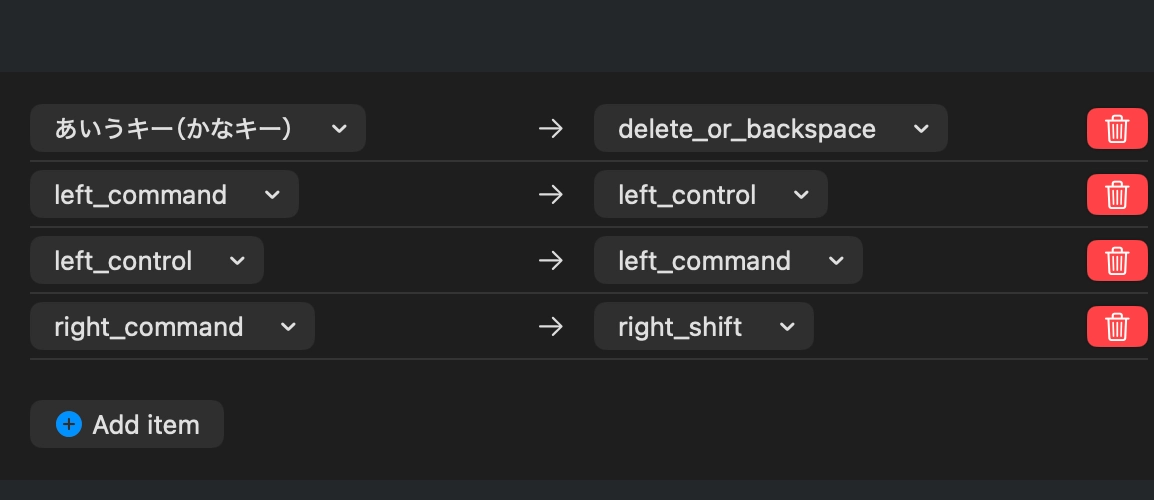This screenshot has height=500, width=1154.
Task: Select the delete_or_backspace label text
Action: (747, 130)
